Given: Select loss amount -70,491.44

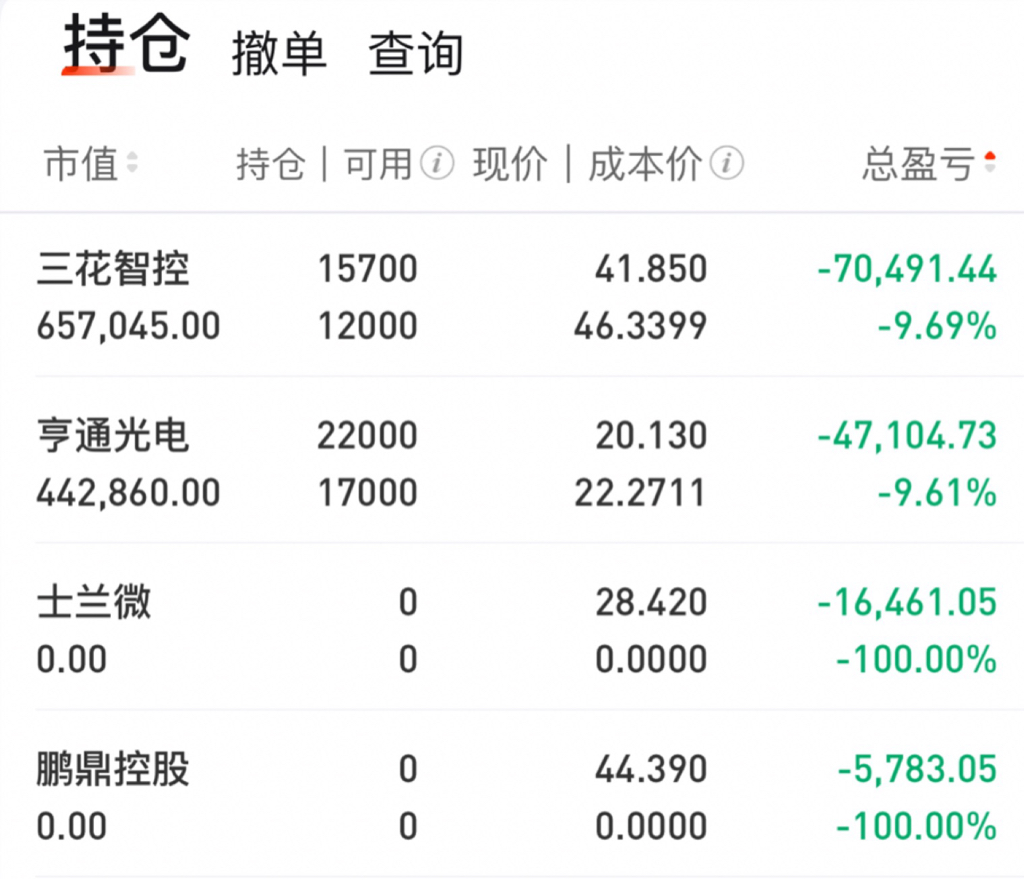Looking at the screenshot, I should (907, 269).
